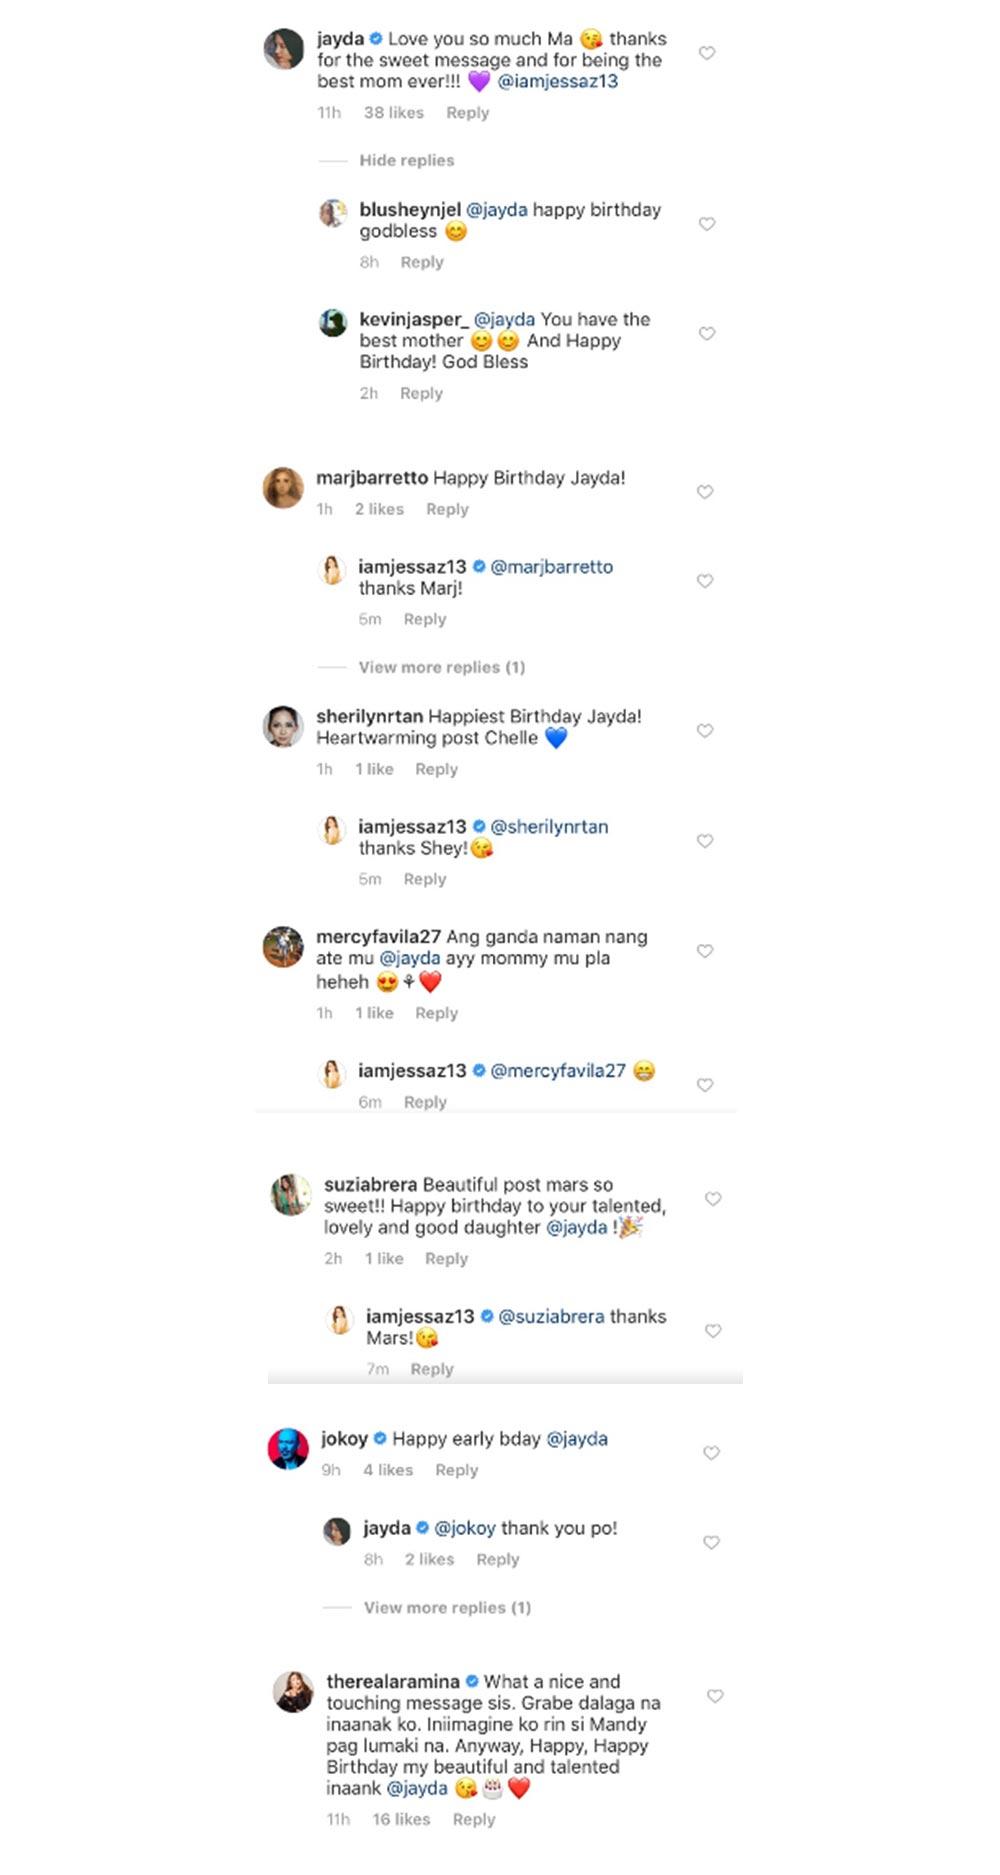The height and width of the screenshot is (1875, 1000).
Task: Reply to sherilynrtan's comment
Action: (436, 769)
